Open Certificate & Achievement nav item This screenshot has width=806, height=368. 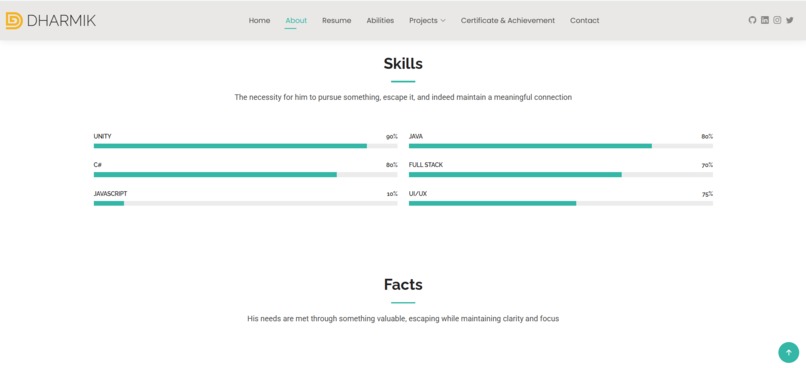(508, 21)
